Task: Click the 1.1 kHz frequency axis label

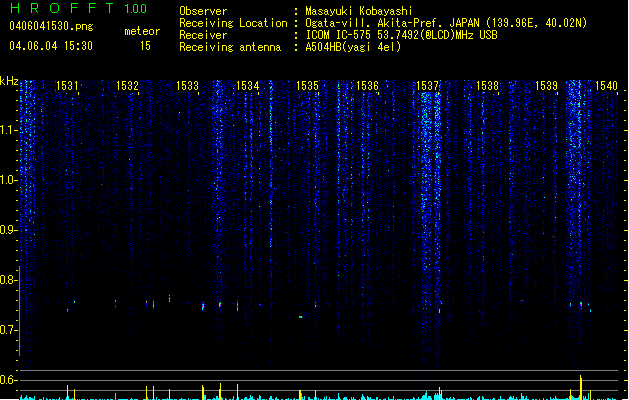Action: tap(9, 130)
